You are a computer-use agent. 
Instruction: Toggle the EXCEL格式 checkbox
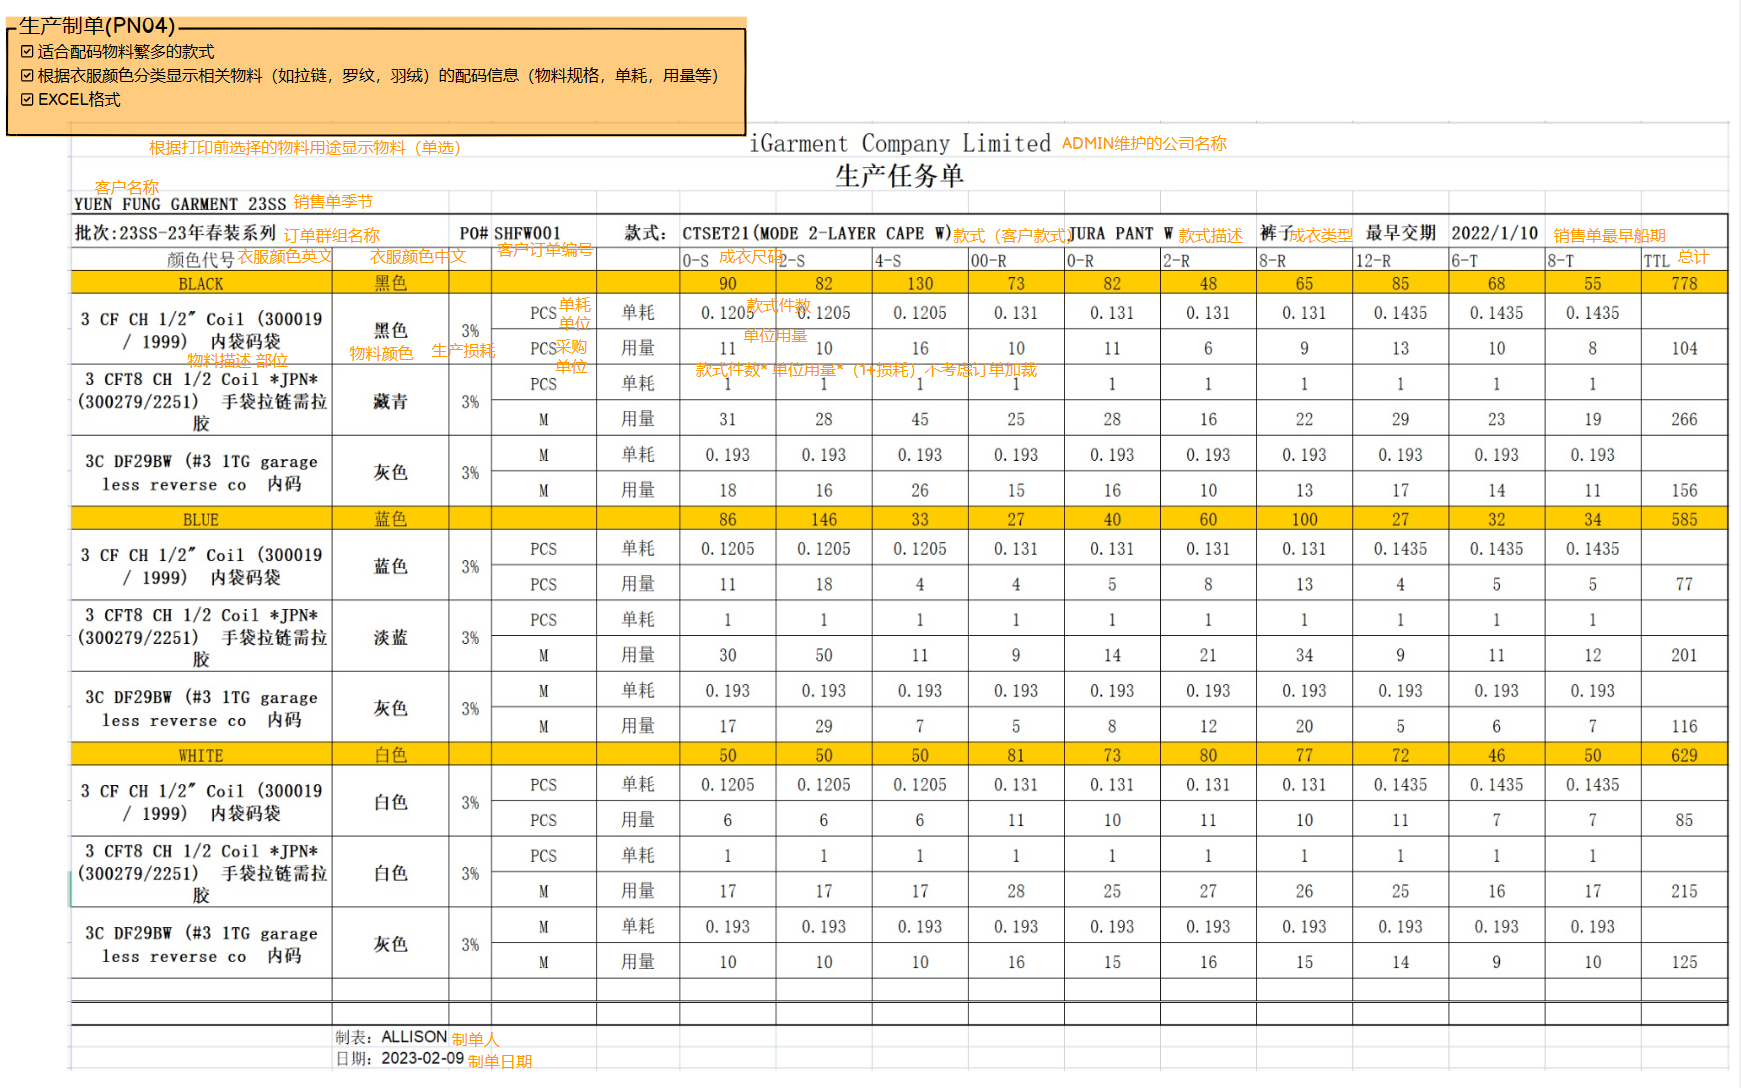click(27, 100)
